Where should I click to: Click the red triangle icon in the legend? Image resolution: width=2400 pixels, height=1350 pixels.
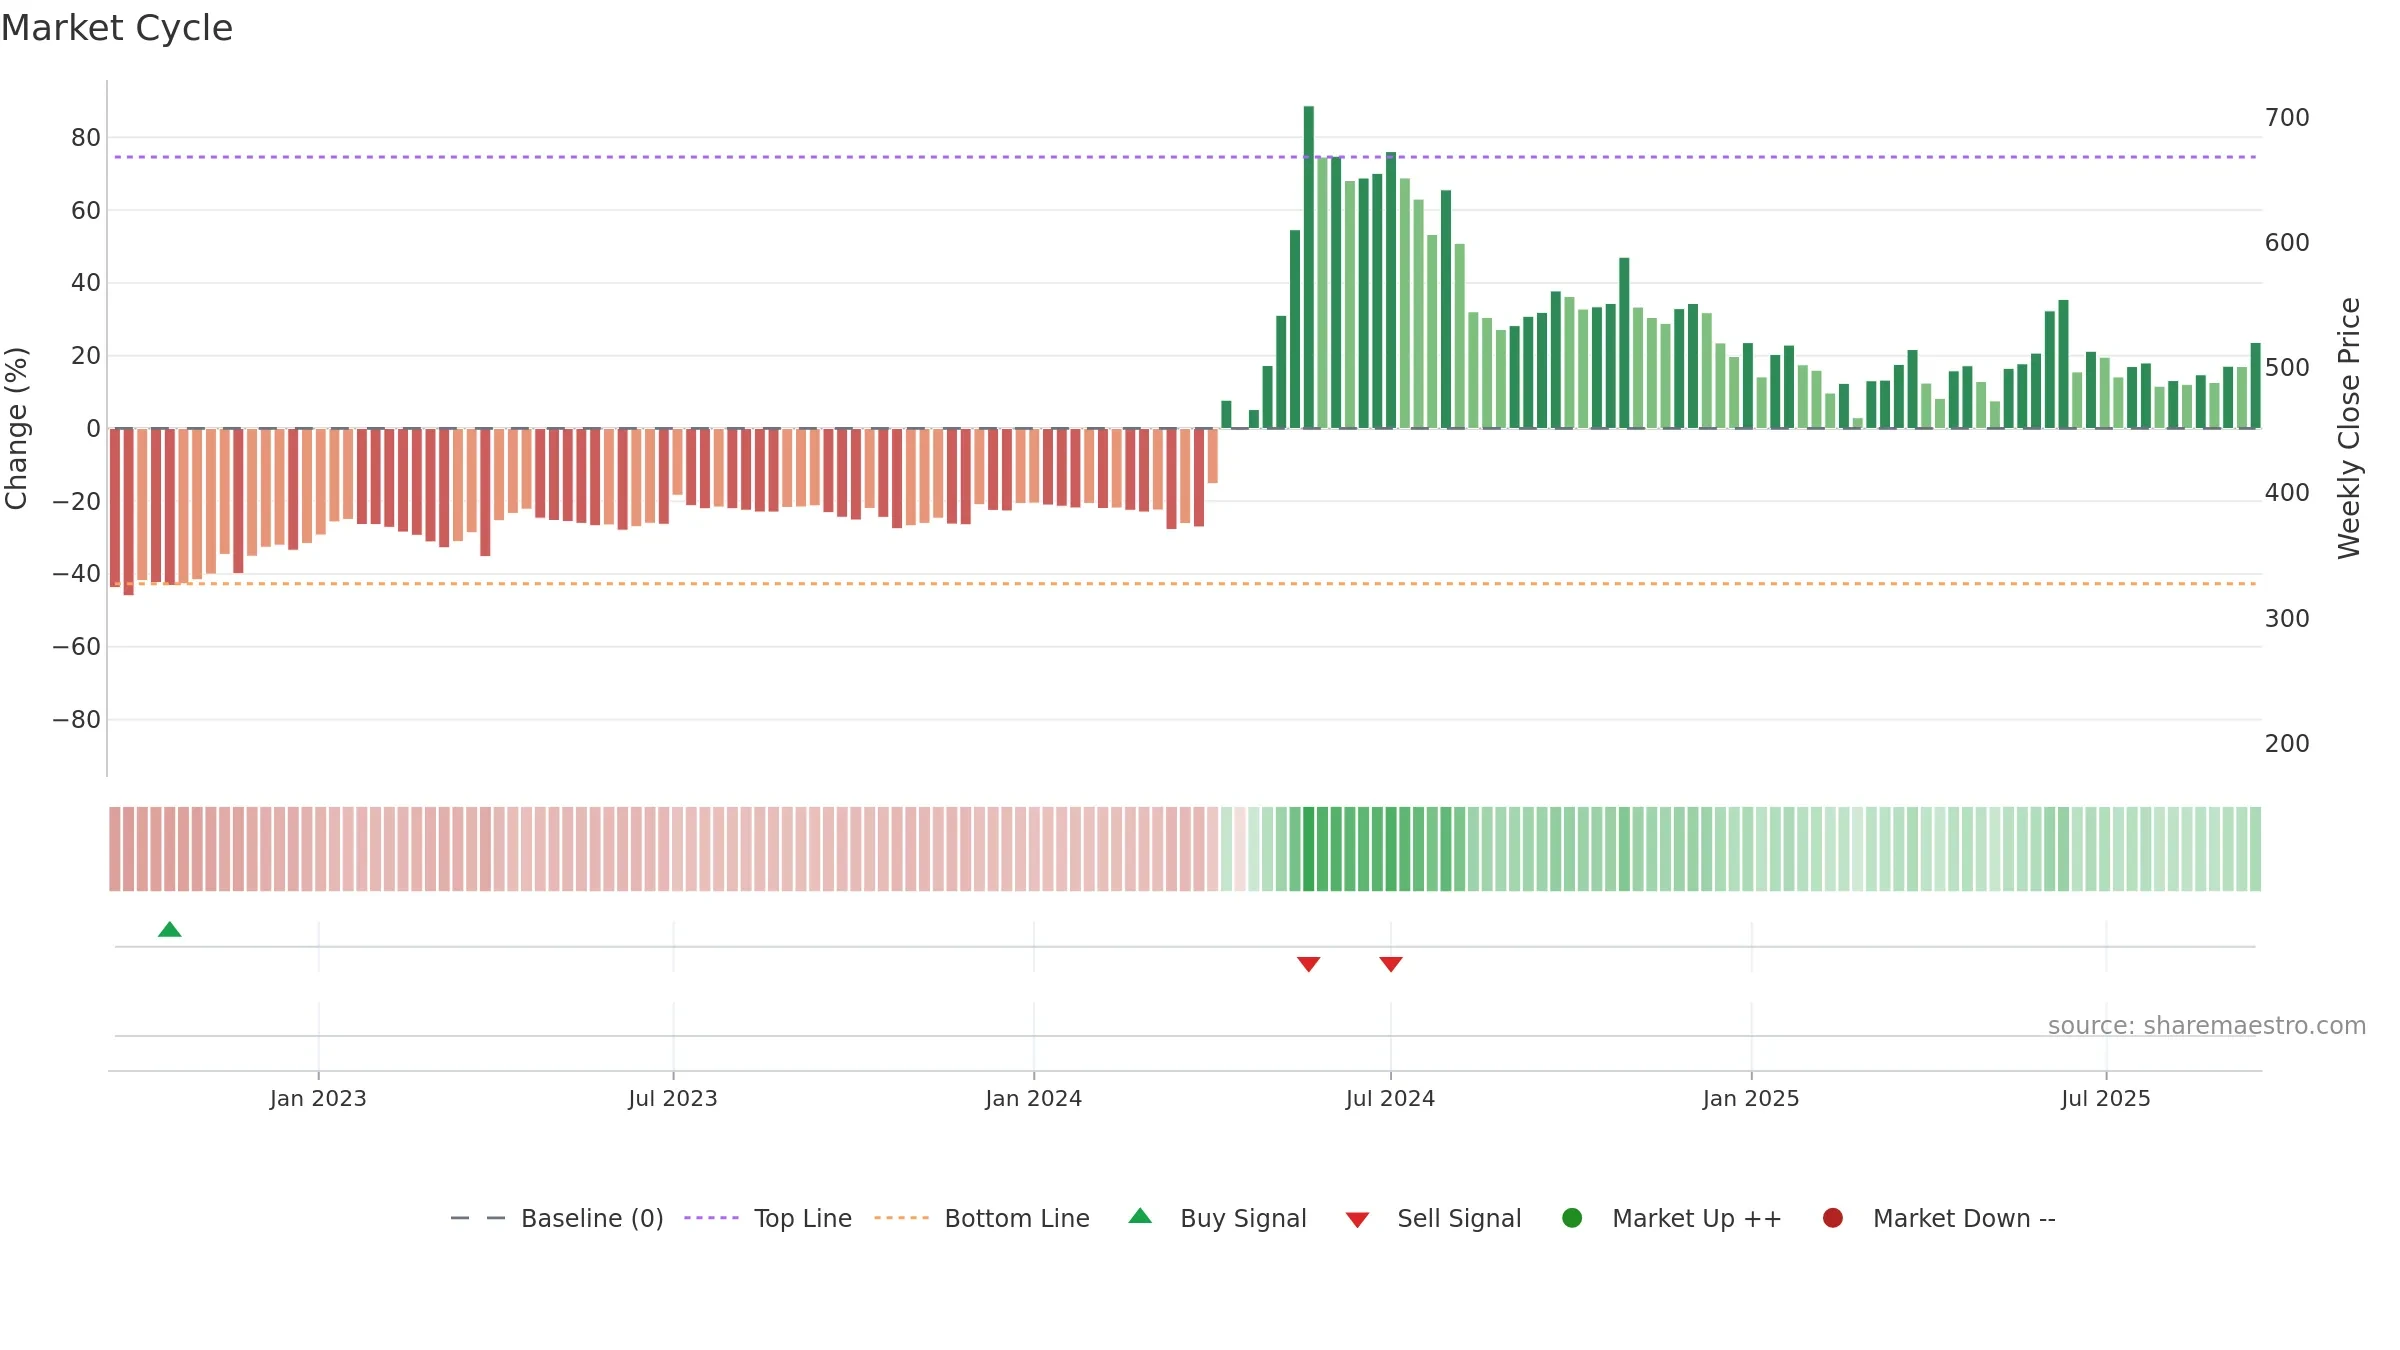1357,1220
